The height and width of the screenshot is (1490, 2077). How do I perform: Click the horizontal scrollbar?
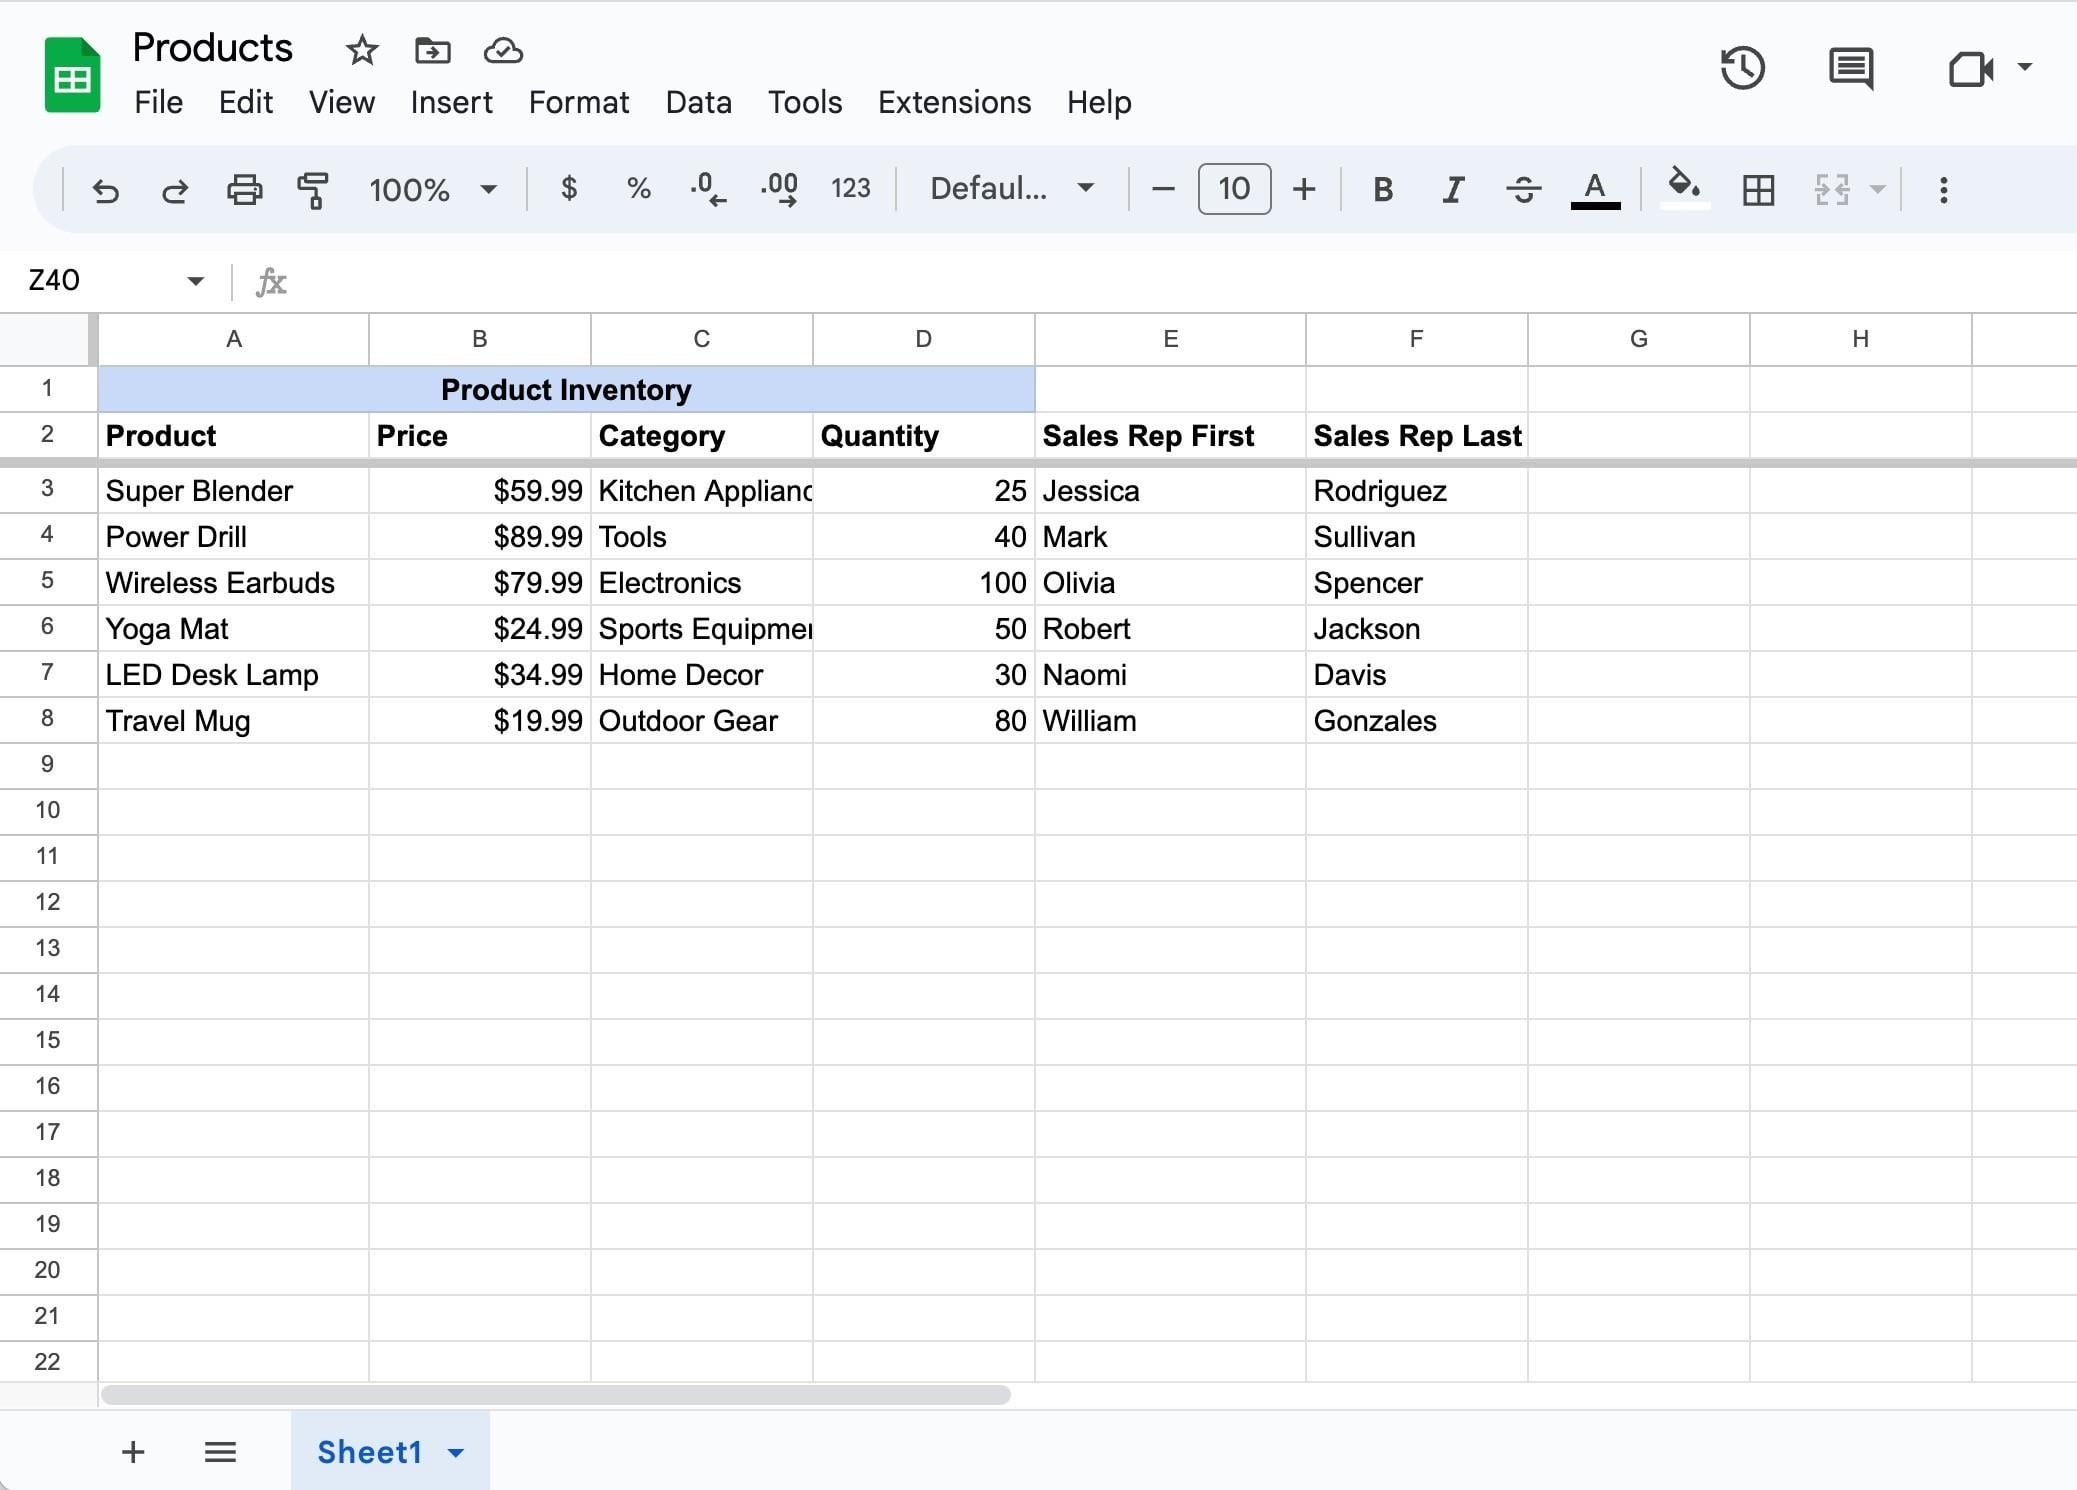click(x=556, y=1395)
